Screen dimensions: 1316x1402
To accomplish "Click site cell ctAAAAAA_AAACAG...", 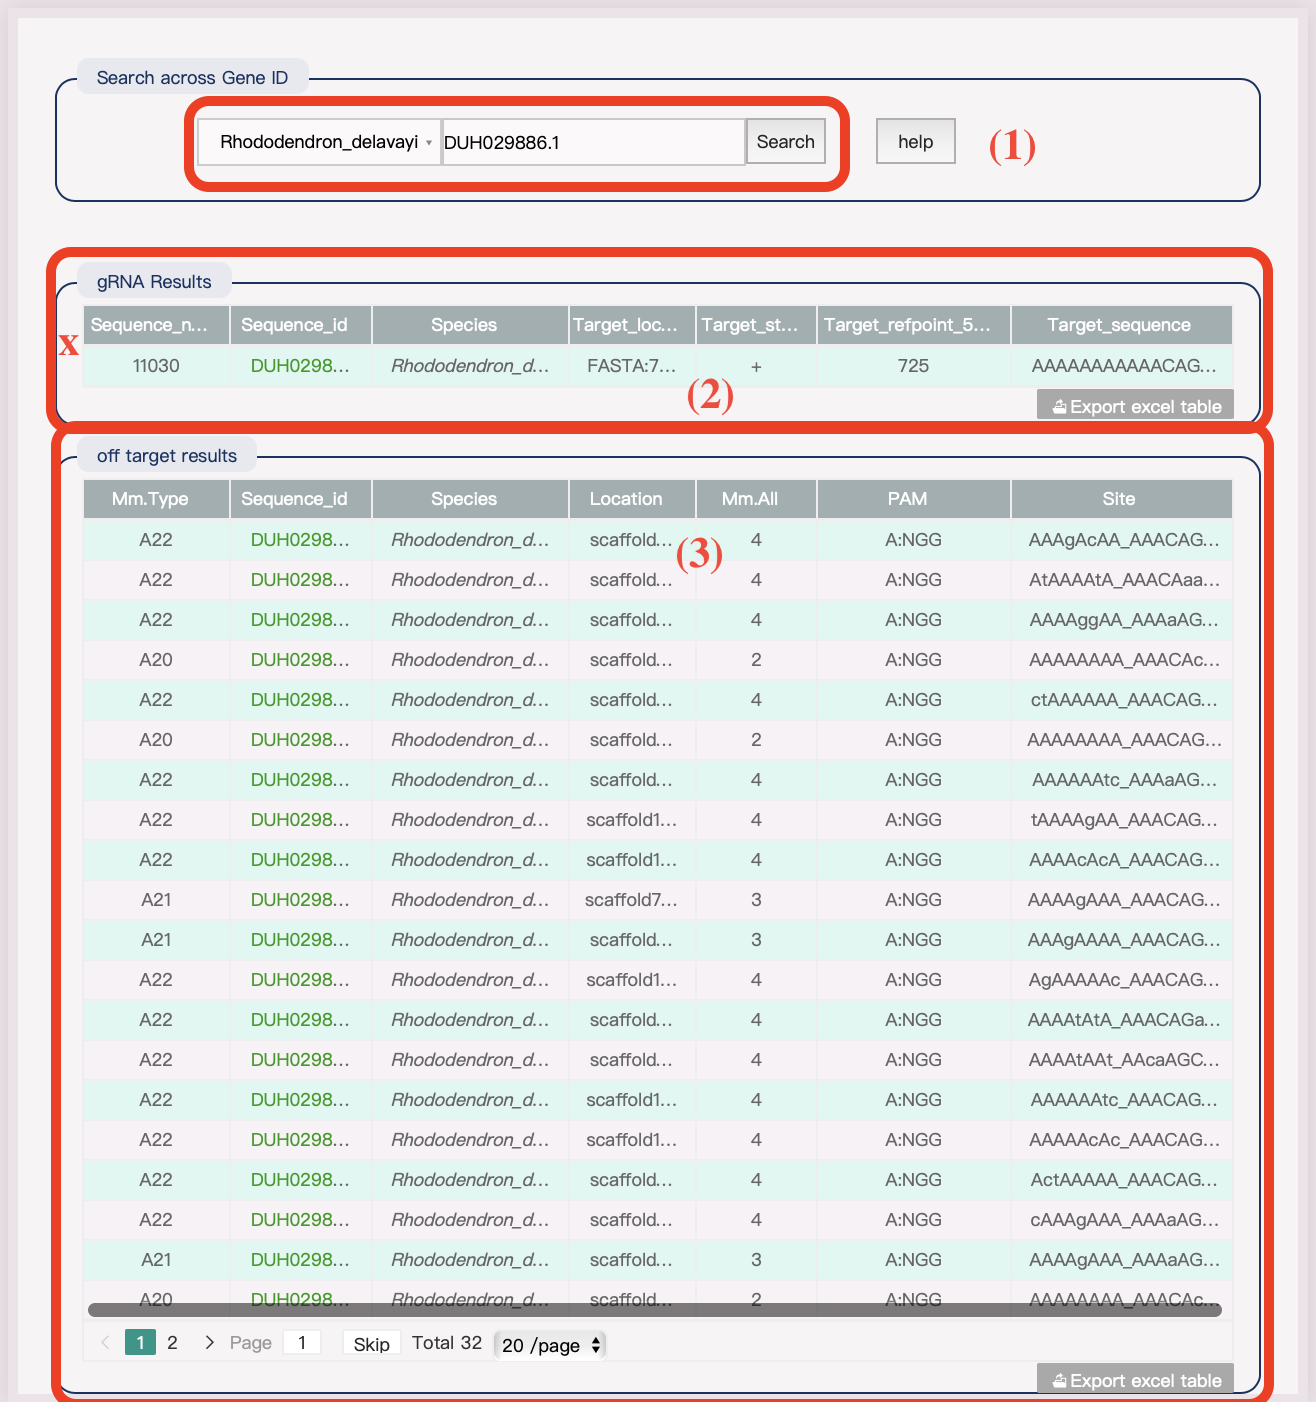I will [1121, 700].
